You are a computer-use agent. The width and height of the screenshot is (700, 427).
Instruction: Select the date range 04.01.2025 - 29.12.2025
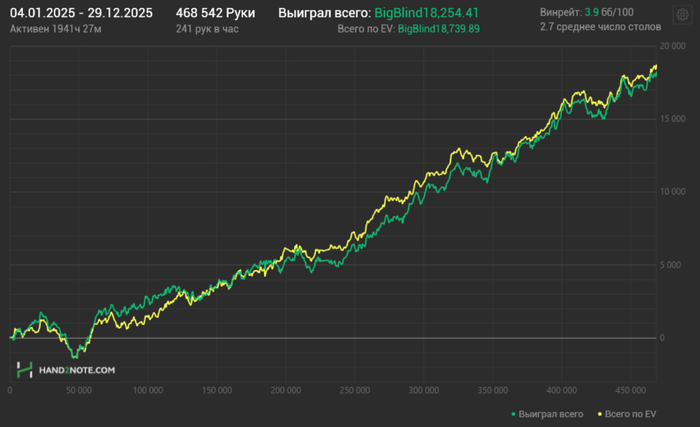pyautogui.click(x=81, y=13)
